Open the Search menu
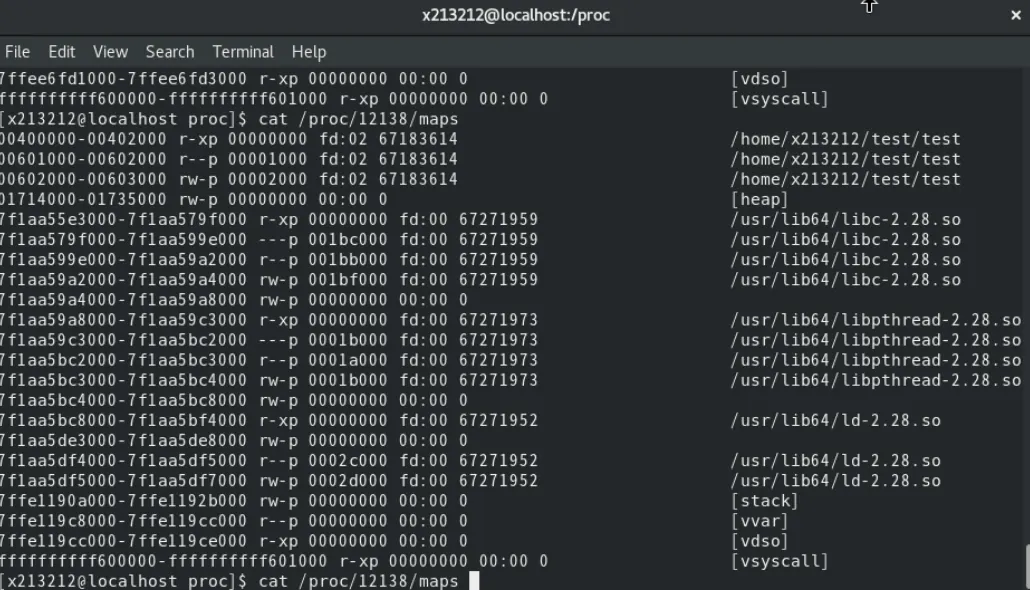1030x590 pixels. point(169,52)
